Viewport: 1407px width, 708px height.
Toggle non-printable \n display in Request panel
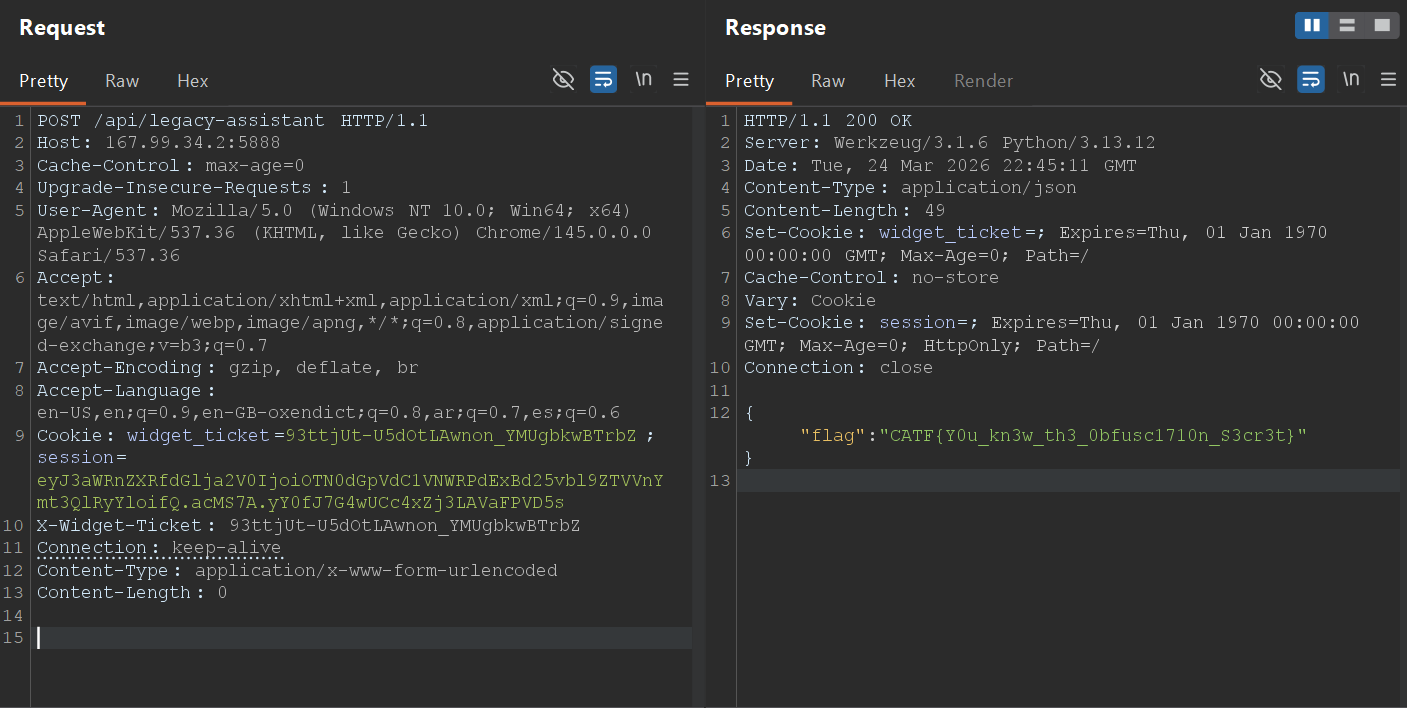click(644, 80)
